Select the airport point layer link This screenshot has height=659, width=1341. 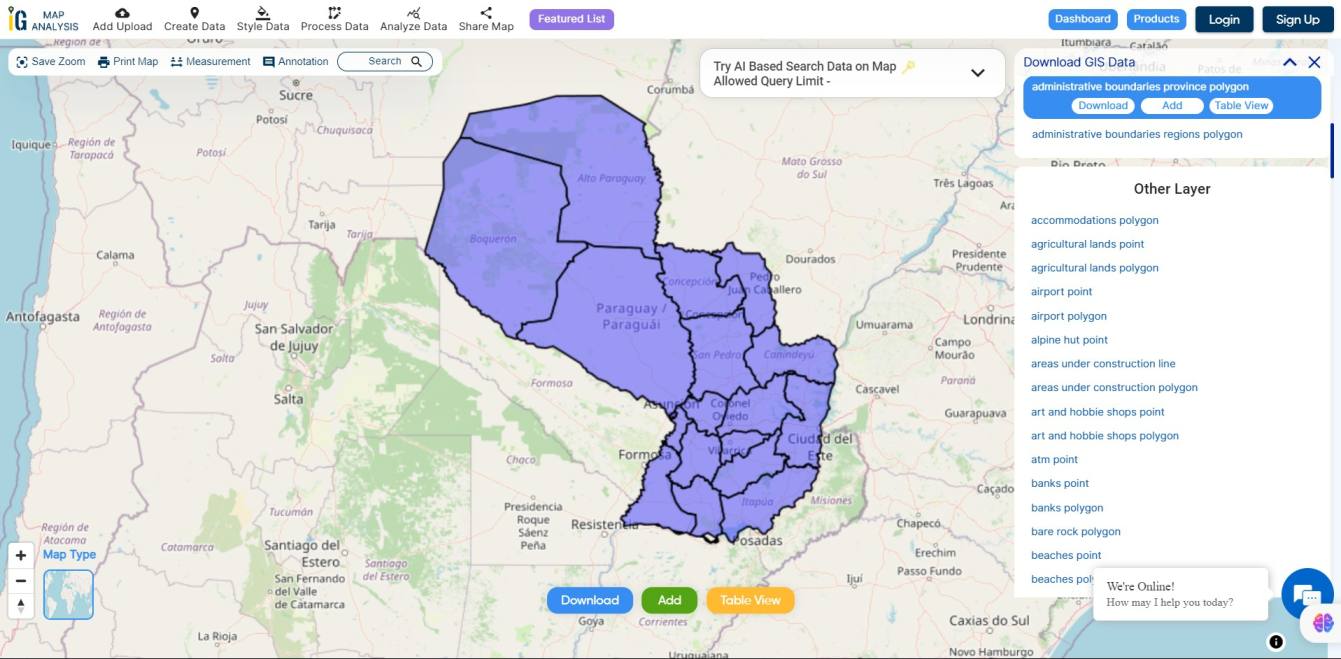pos(1061,291)
